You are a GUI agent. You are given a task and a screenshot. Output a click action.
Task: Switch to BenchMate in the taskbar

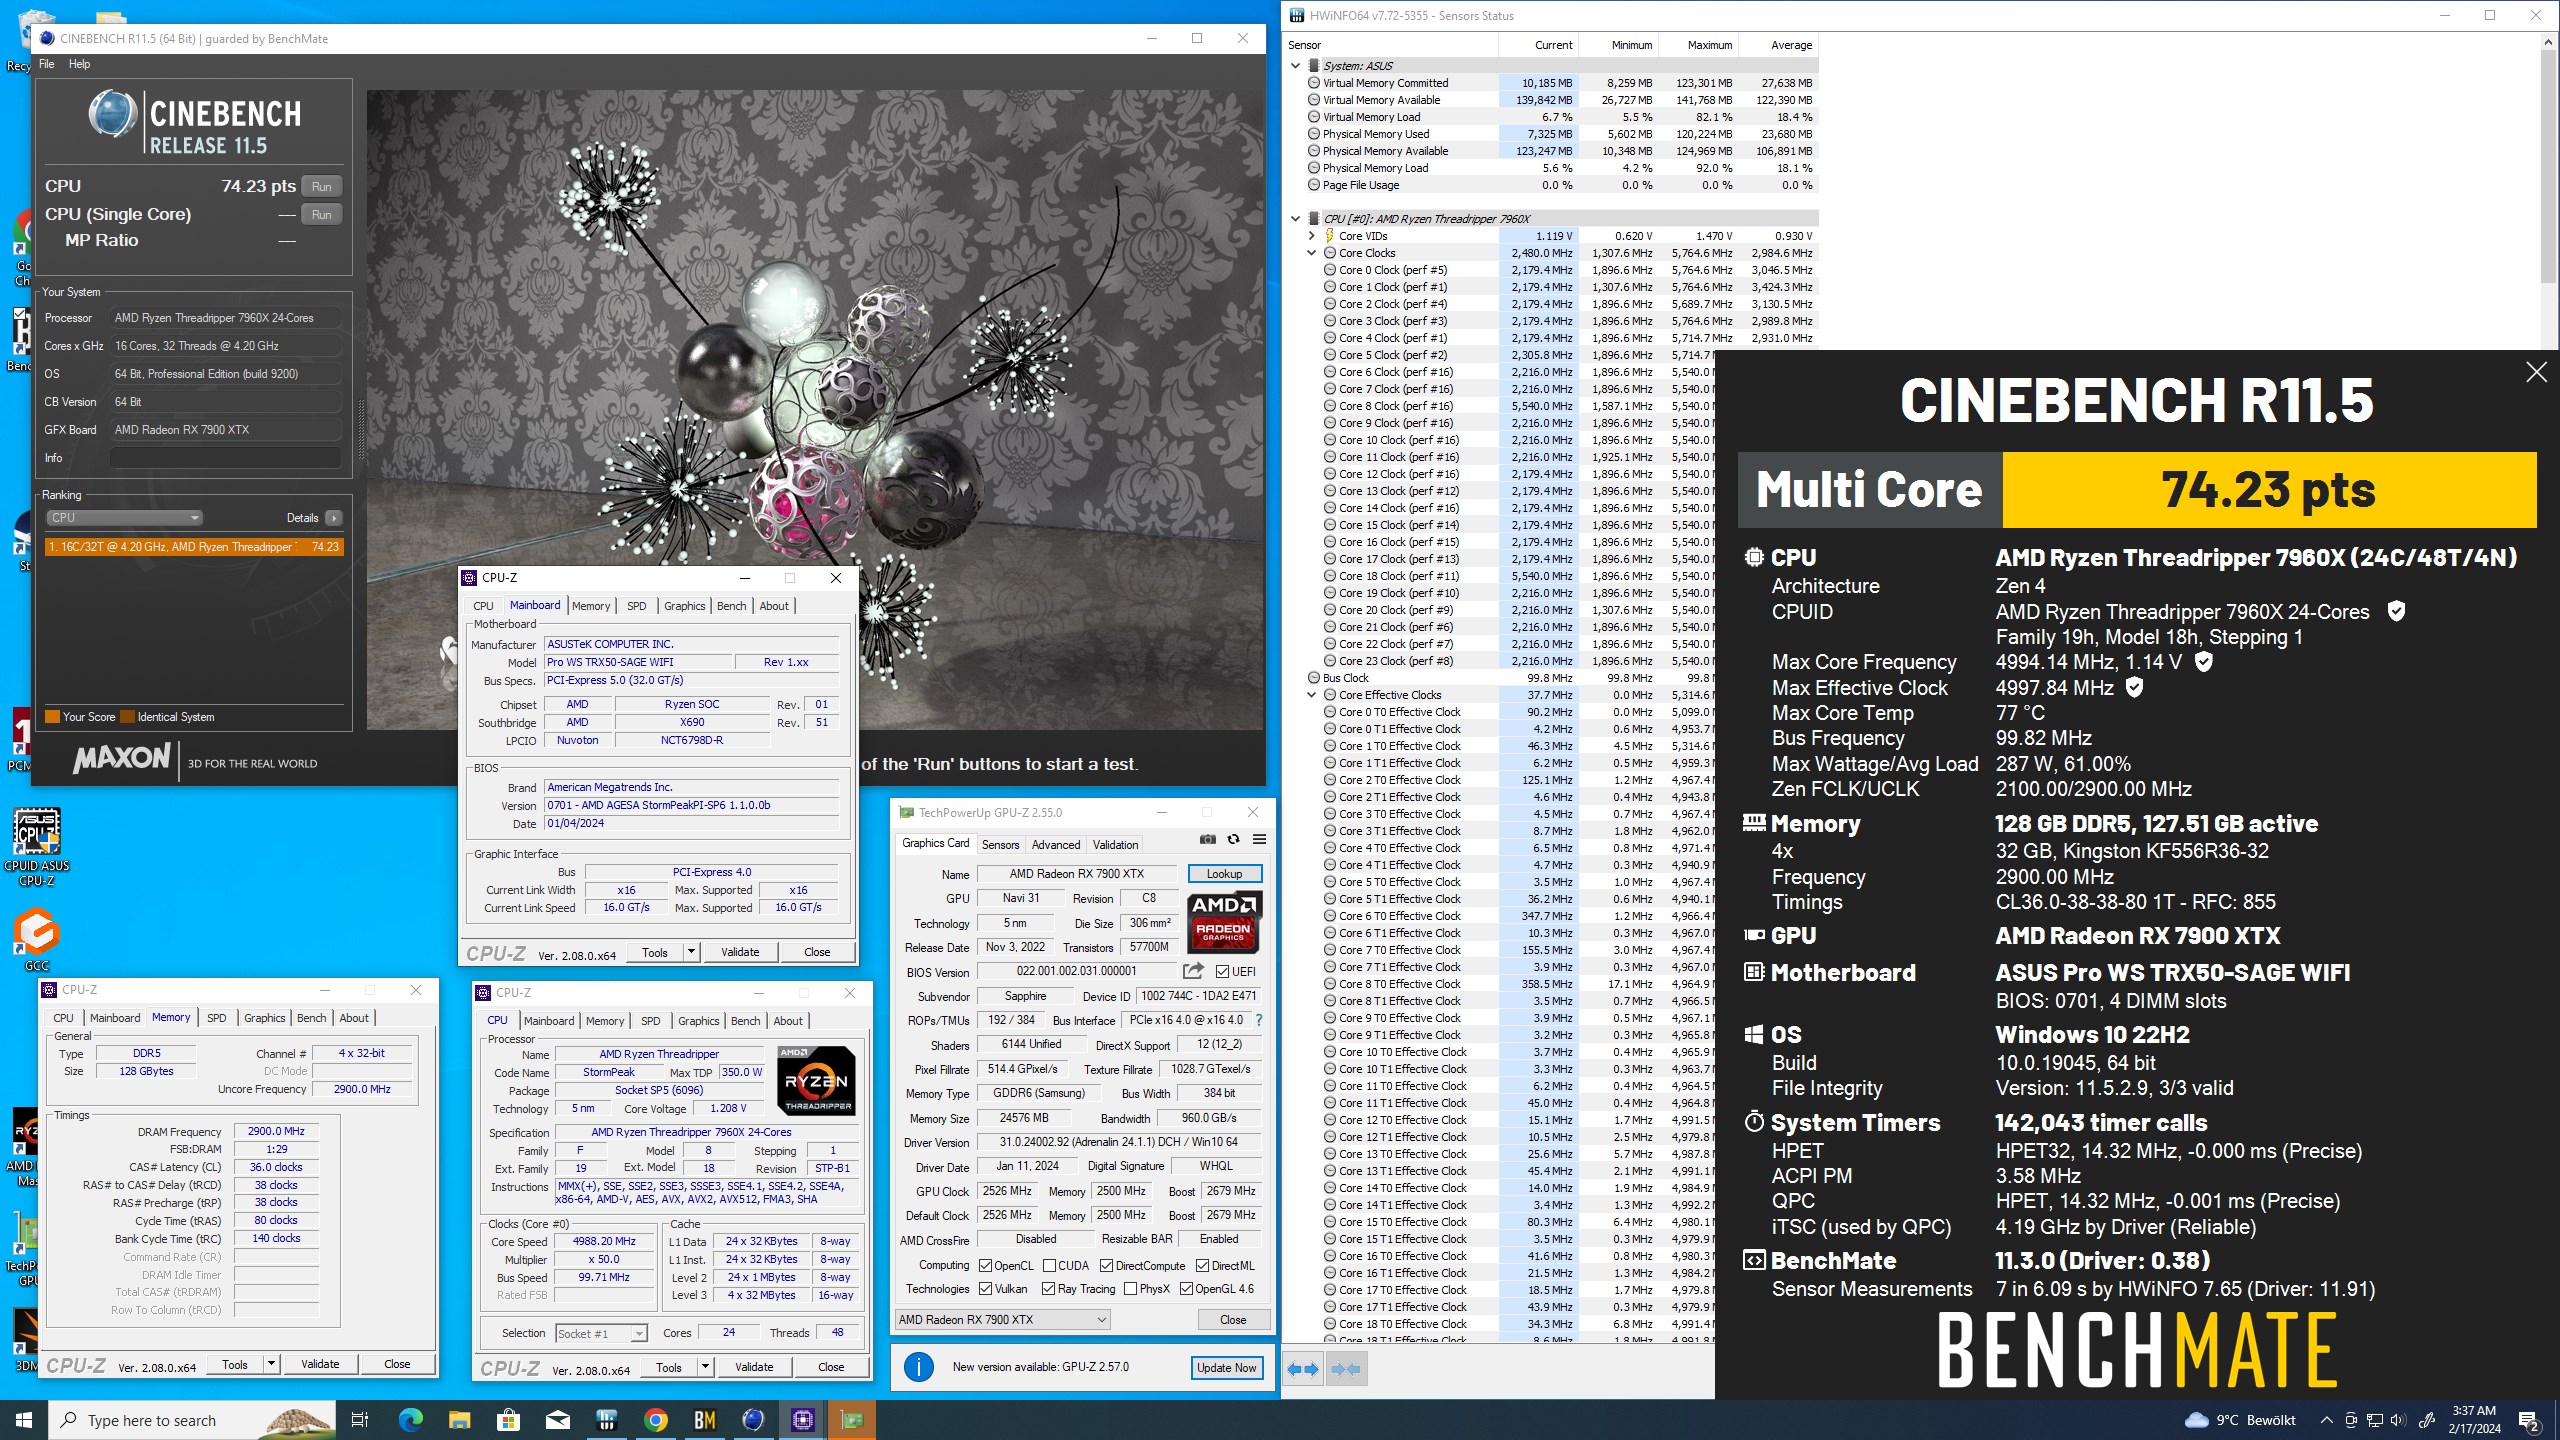click(x=705, y=1420)
